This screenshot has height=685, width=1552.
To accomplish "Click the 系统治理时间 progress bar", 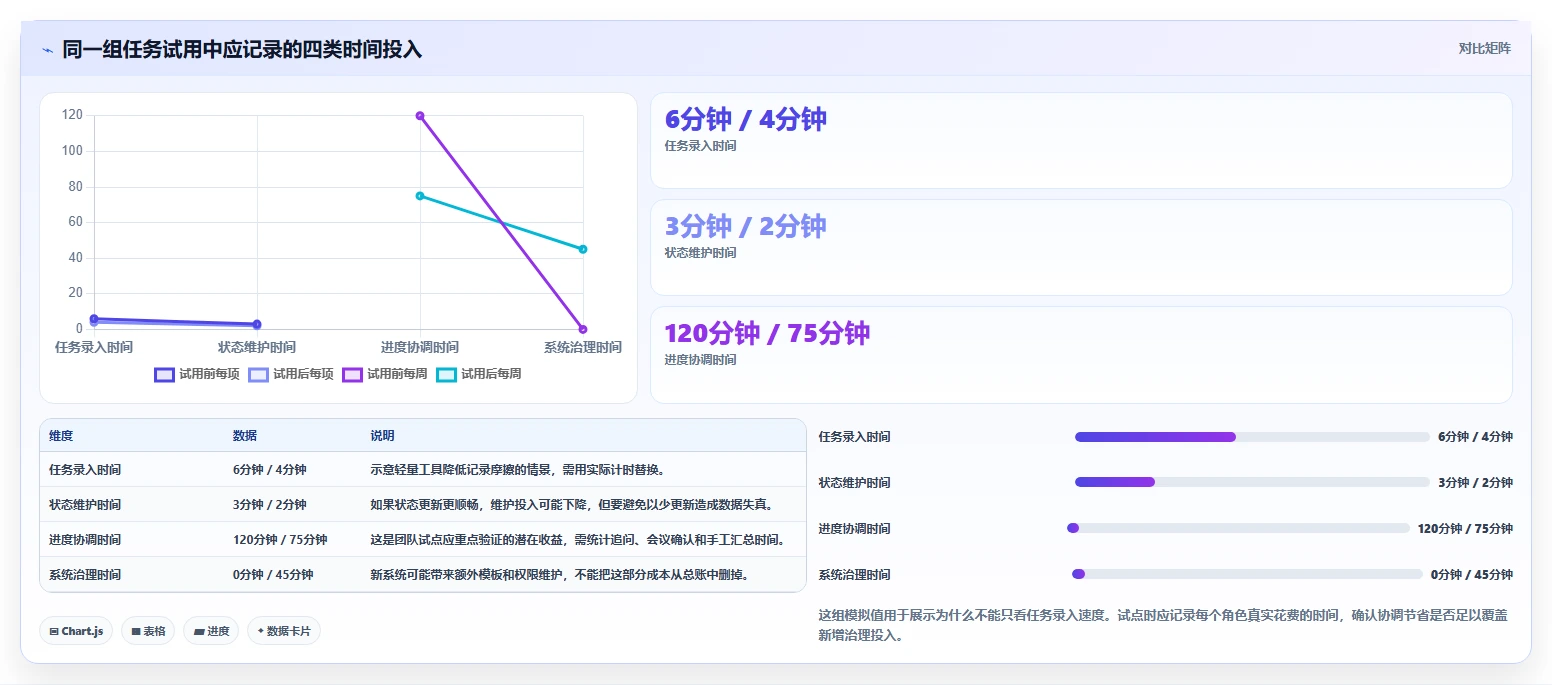I will [1247, 574].
